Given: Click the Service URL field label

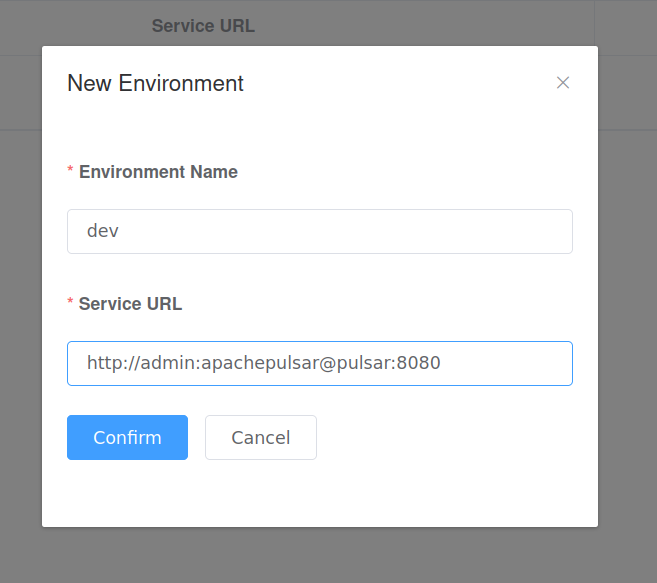Looking at the screenshot, I should [130, 304].
